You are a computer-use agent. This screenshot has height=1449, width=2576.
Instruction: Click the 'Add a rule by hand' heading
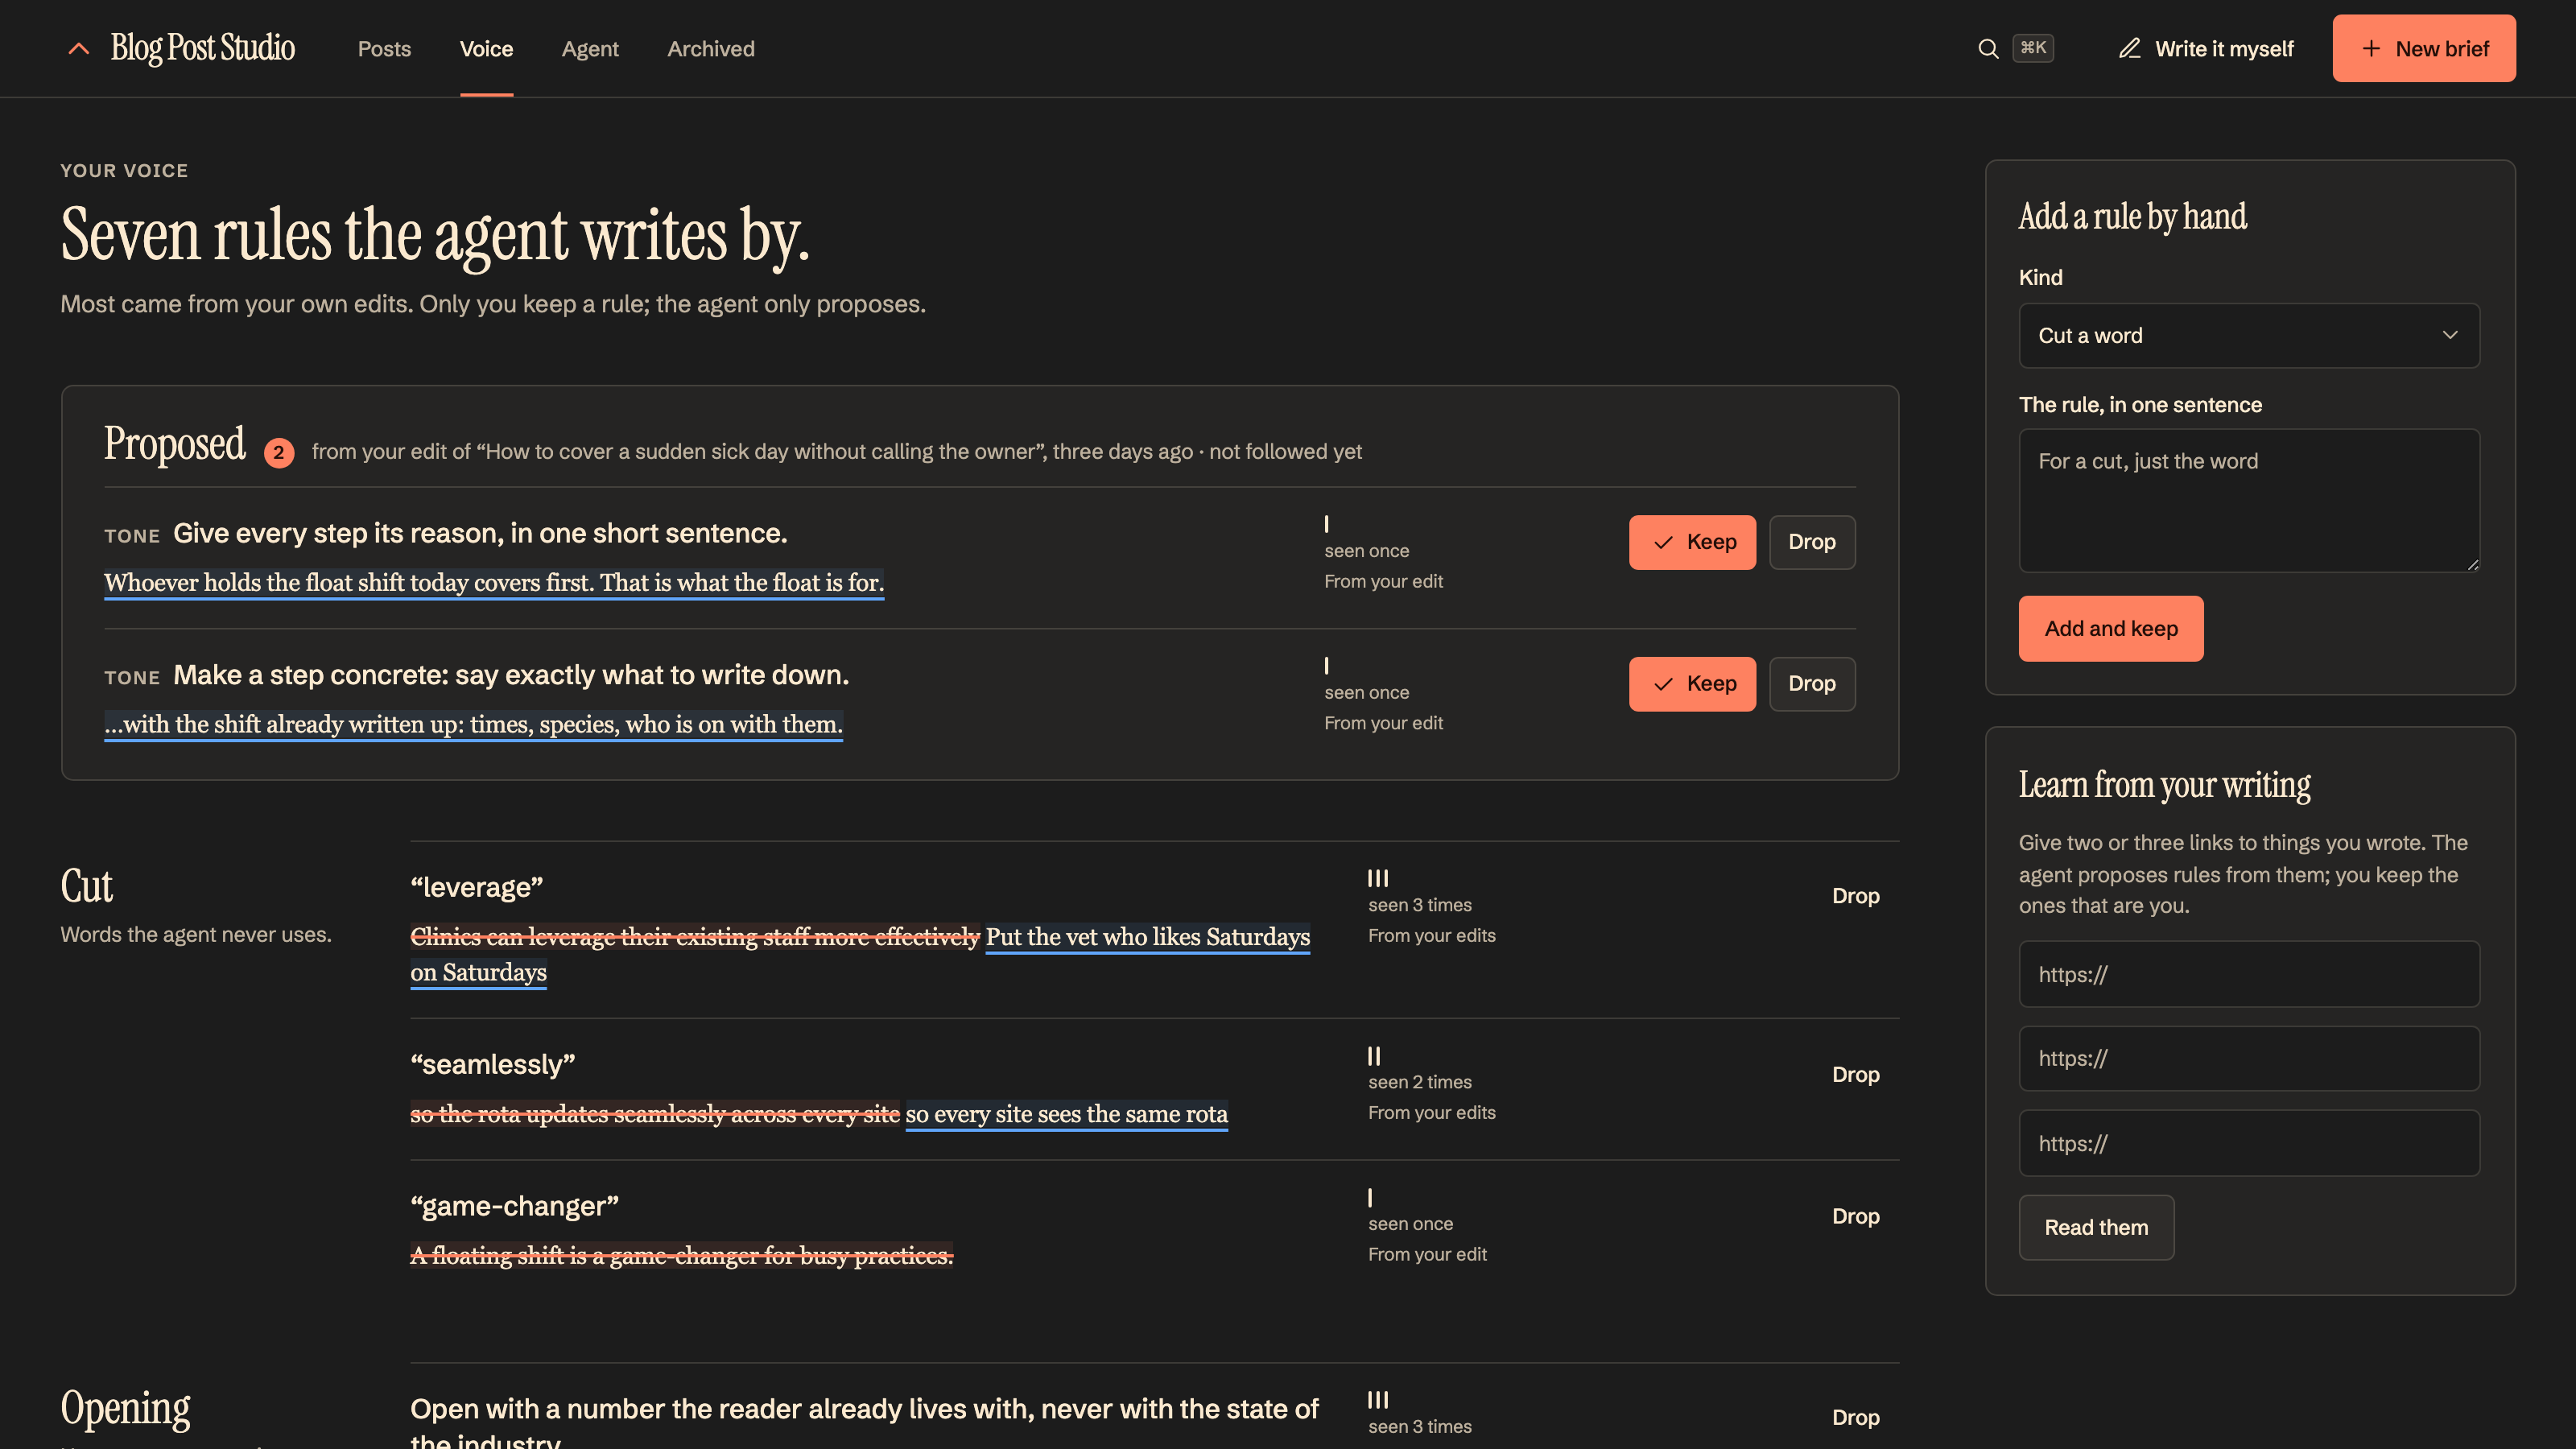click(x=2132, y=216)
